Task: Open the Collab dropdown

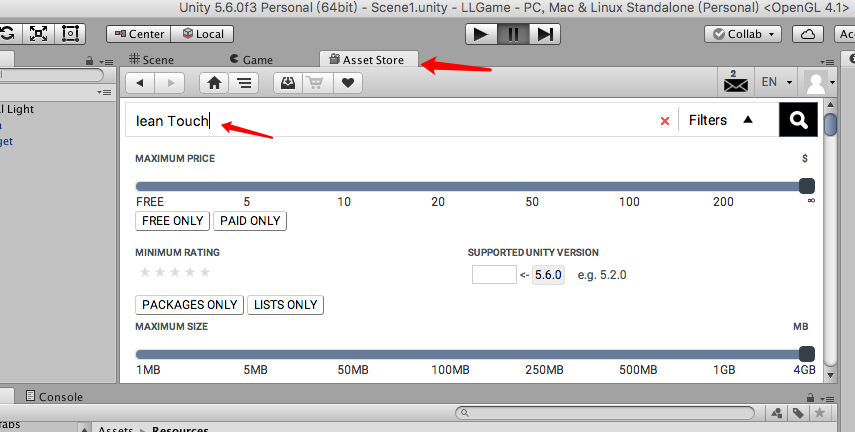Action: tap(743, 34)
